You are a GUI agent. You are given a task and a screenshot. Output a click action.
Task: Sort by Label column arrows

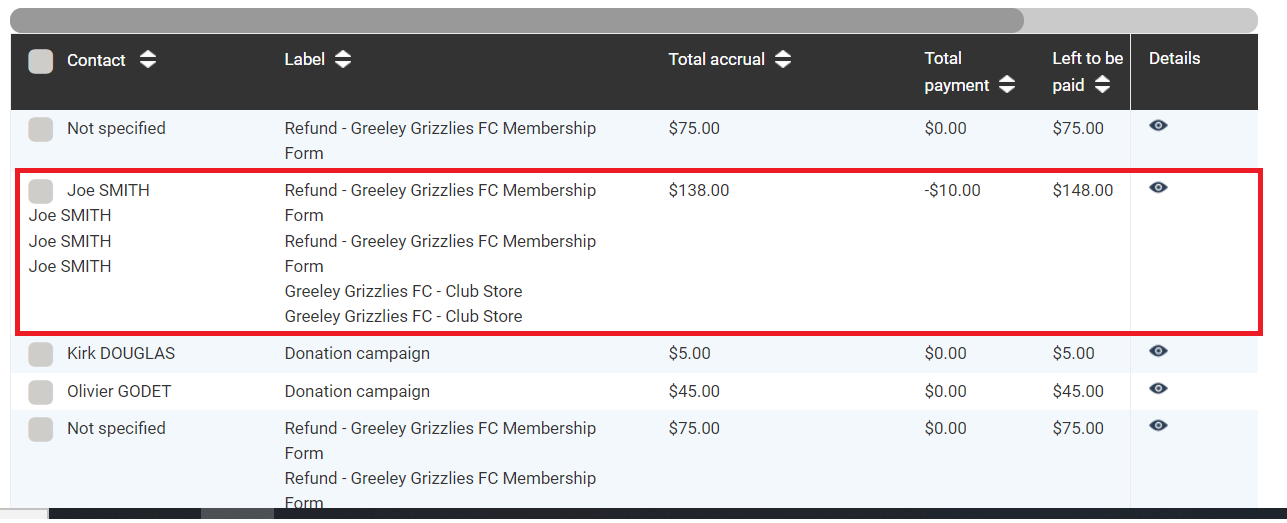[x=343, y=60]
